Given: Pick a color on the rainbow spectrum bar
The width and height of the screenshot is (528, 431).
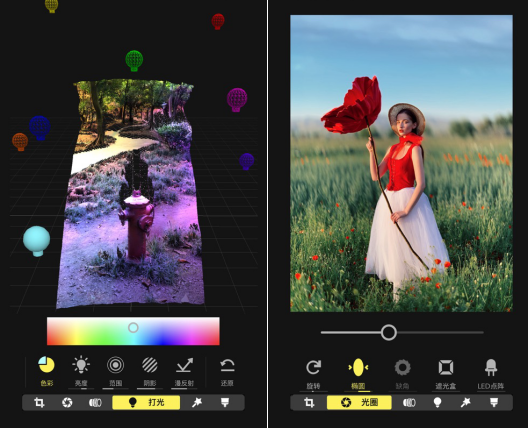Looking at the screenshot, I should coord(133,331).
